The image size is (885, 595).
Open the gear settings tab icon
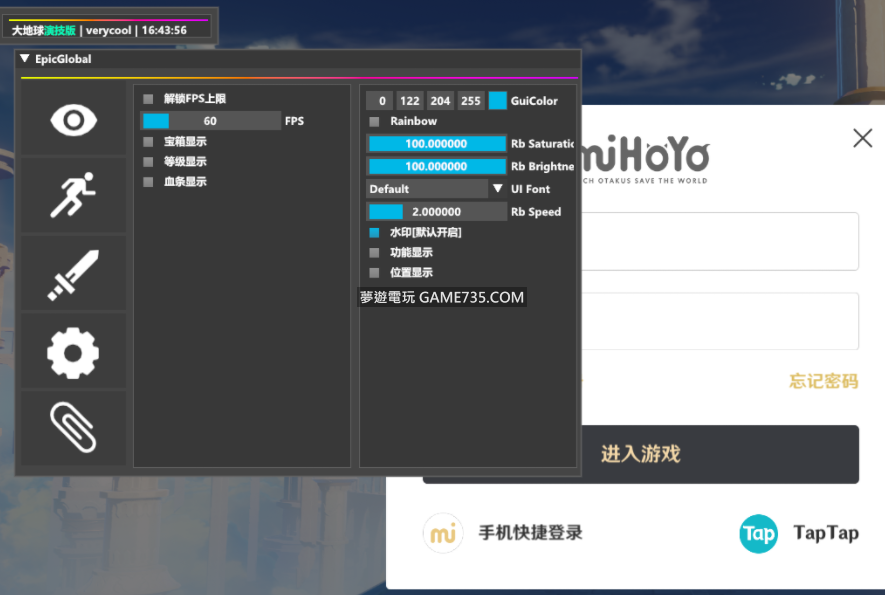point(73,351)
